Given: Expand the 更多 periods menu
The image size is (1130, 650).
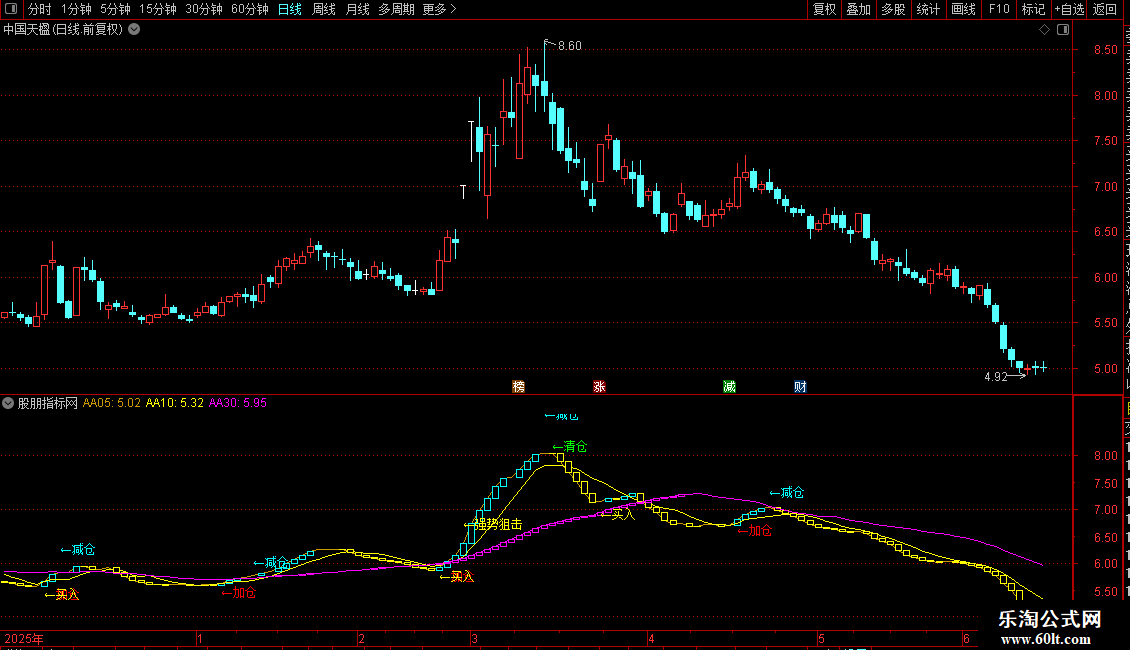Looking at the screenshot, I should tap(439, 9).
